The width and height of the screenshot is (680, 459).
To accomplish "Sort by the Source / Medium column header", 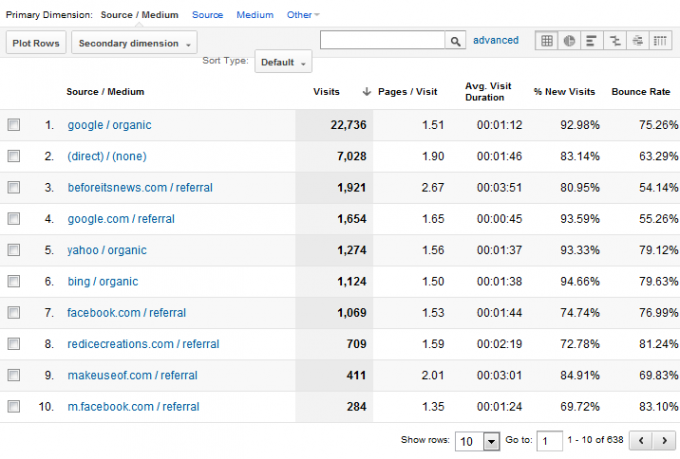I will click(105, 92).
